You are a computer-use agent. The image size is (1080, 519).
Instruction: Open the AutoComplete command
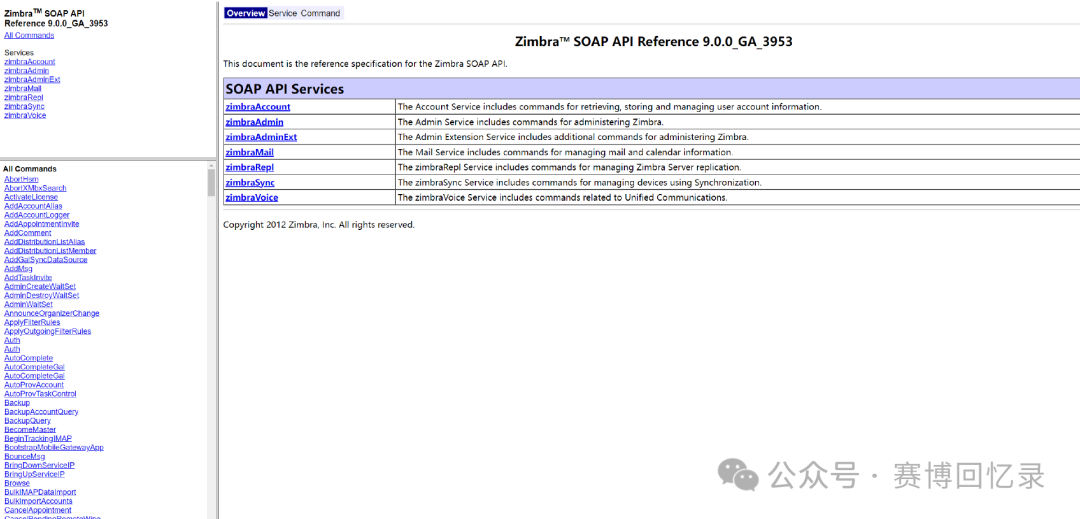(x=28, y=358)
